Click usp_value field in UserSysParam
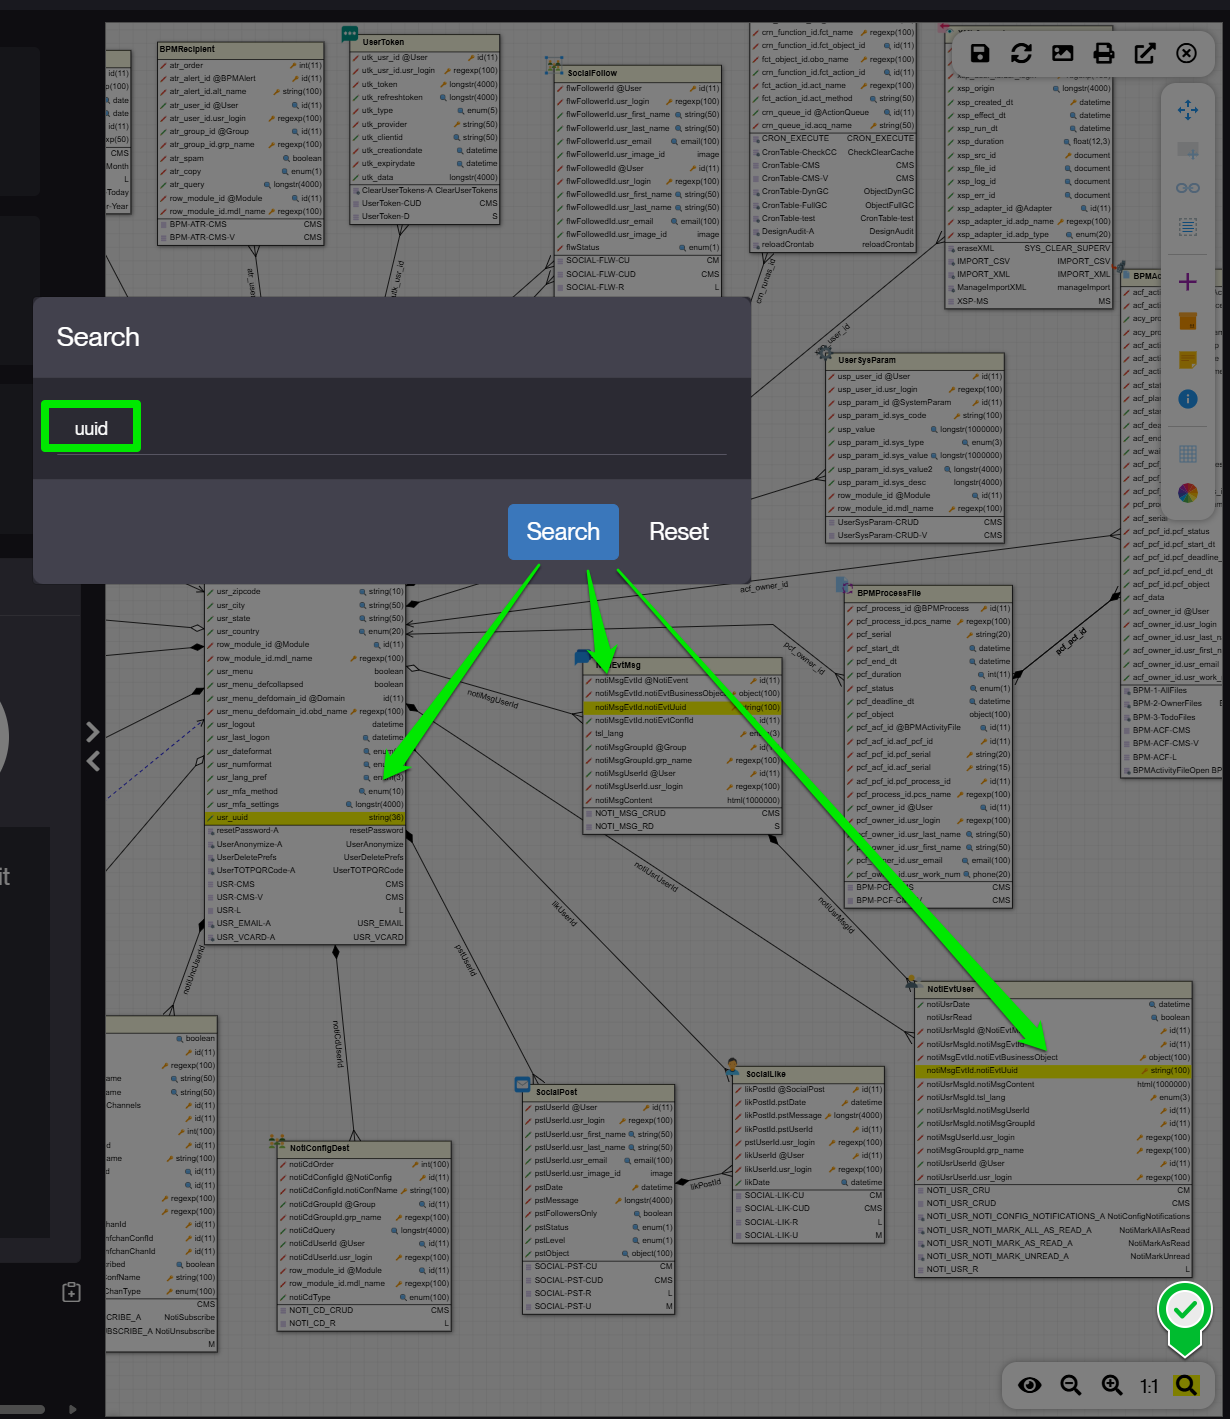 pos(915,429)
